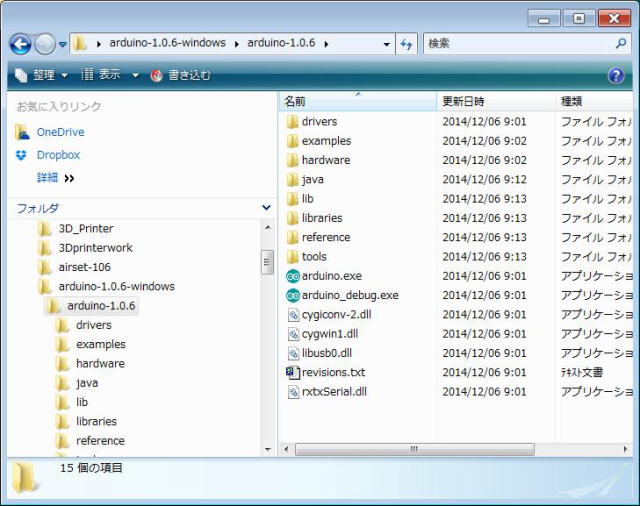This screenshot has height=506, width=640.
Task: Open recent pages dropdown beside navigation arrows
Action: [62, 44]
